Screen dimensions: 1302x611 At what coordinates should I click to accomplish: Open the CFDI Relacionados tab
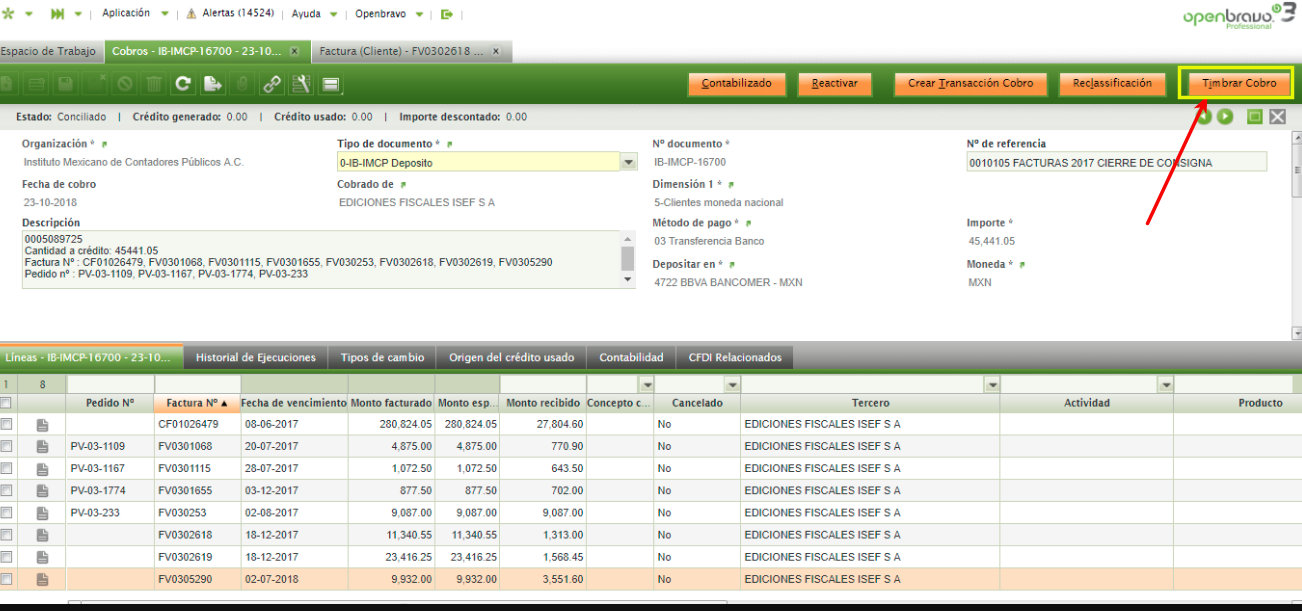735,357
